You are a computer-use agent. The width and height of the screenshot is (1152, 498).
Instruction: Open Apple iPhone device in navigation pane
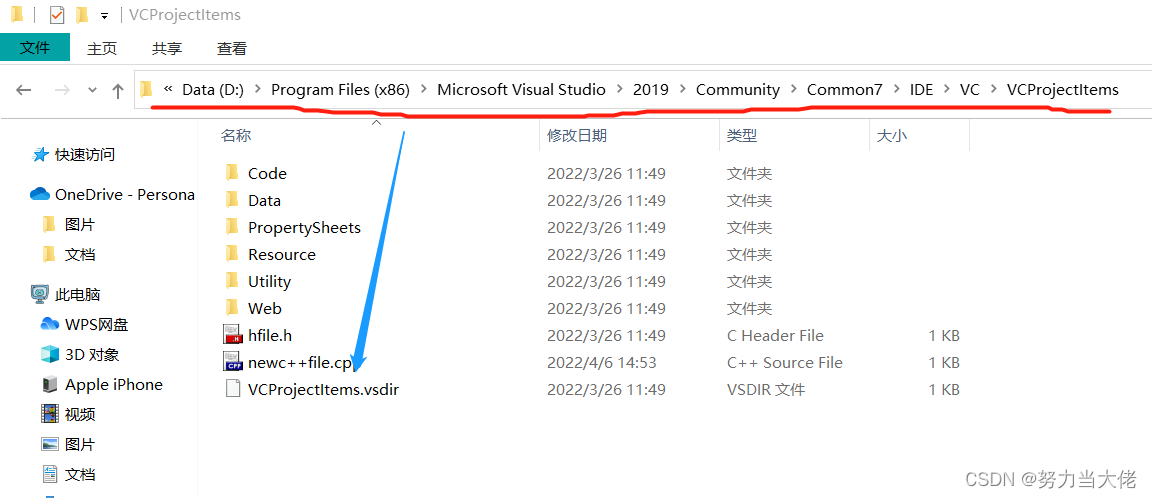click(x=114, y=385)
